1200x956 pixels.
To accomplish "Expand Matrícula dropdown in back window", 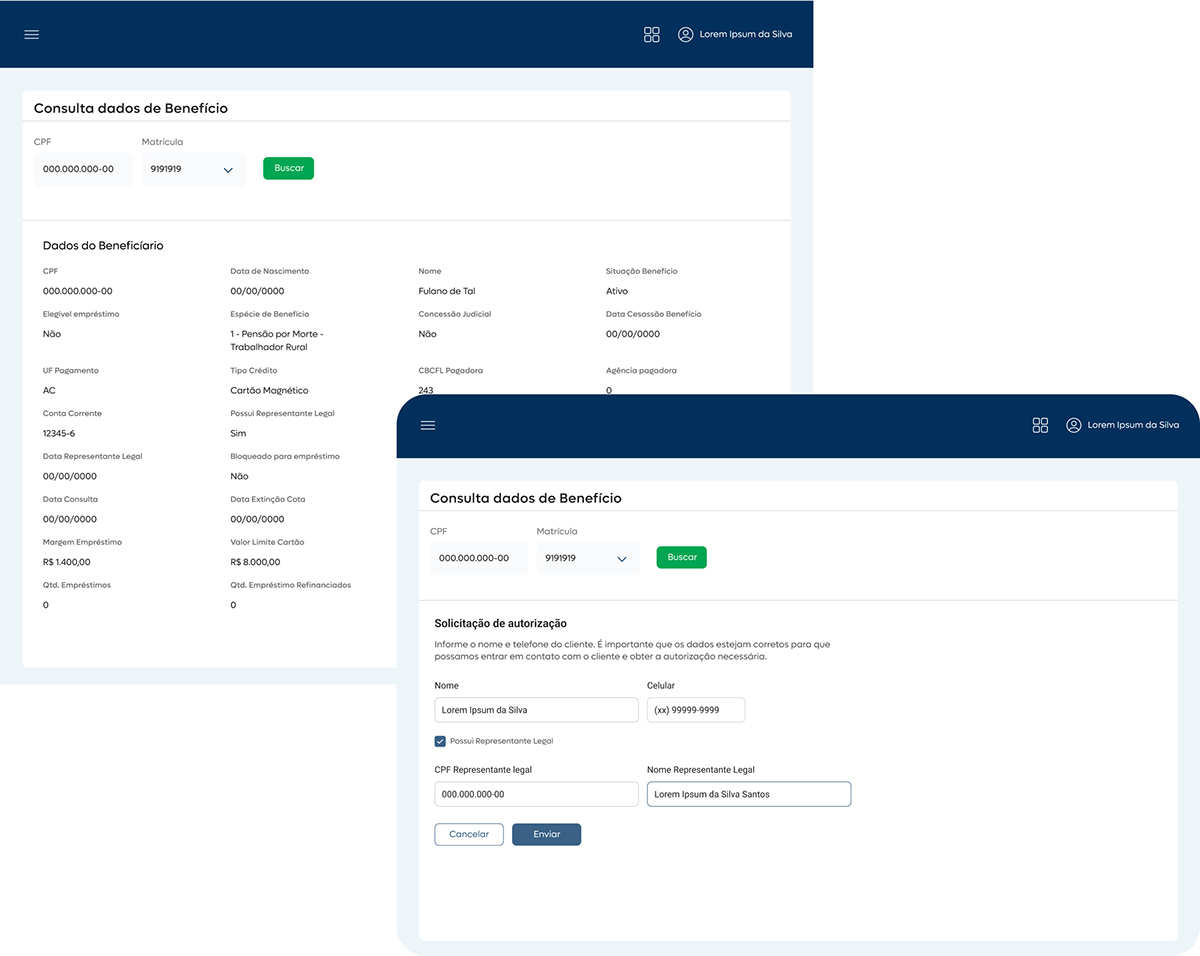I will coord(193,169).
